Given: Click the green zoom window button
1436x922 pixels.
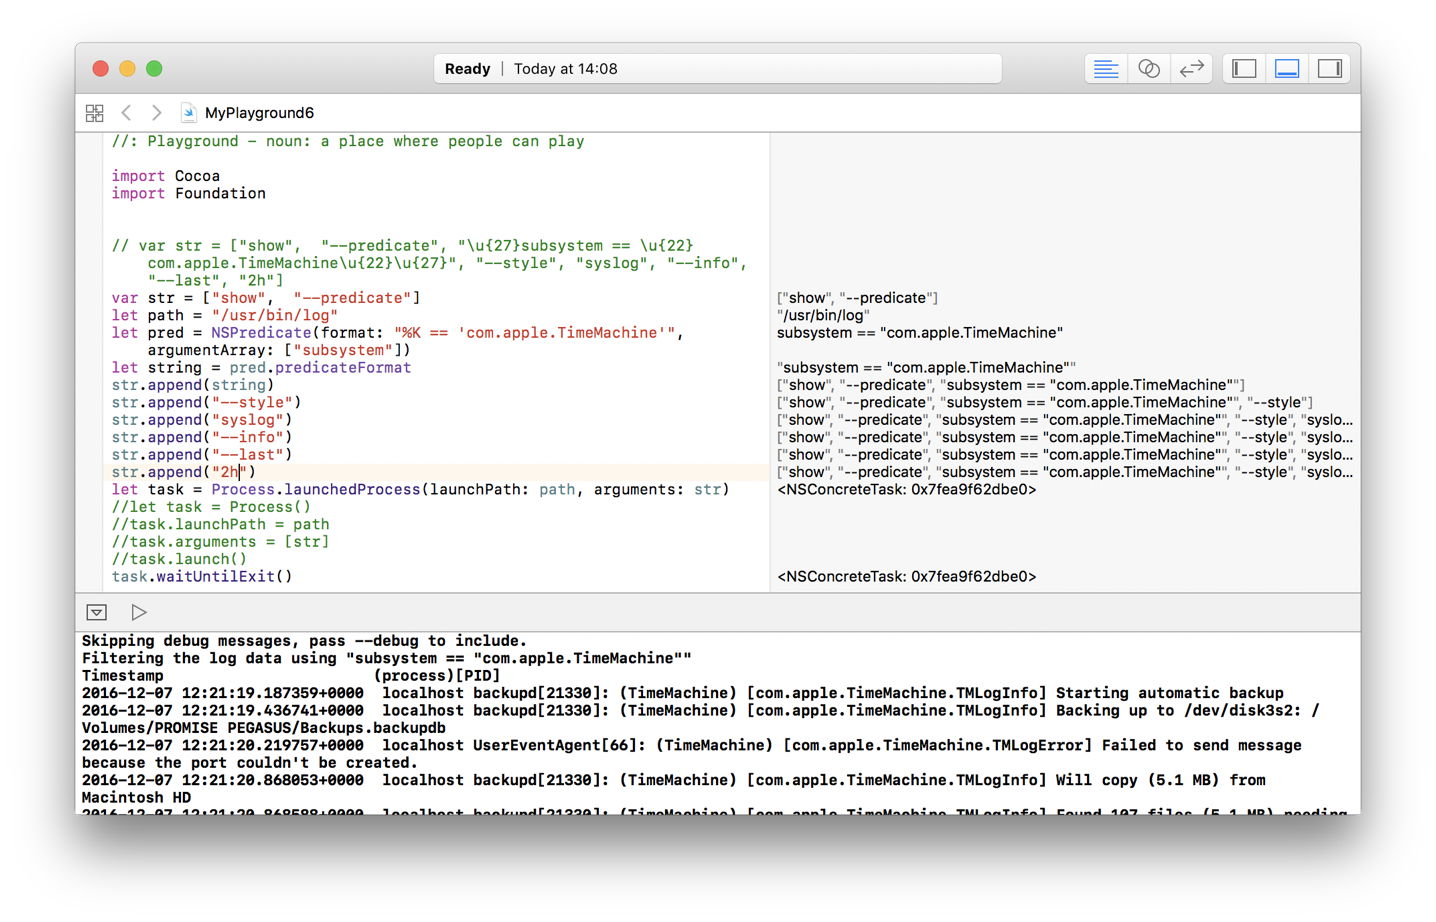Looking at the screenshot, I should click(154, 69).
